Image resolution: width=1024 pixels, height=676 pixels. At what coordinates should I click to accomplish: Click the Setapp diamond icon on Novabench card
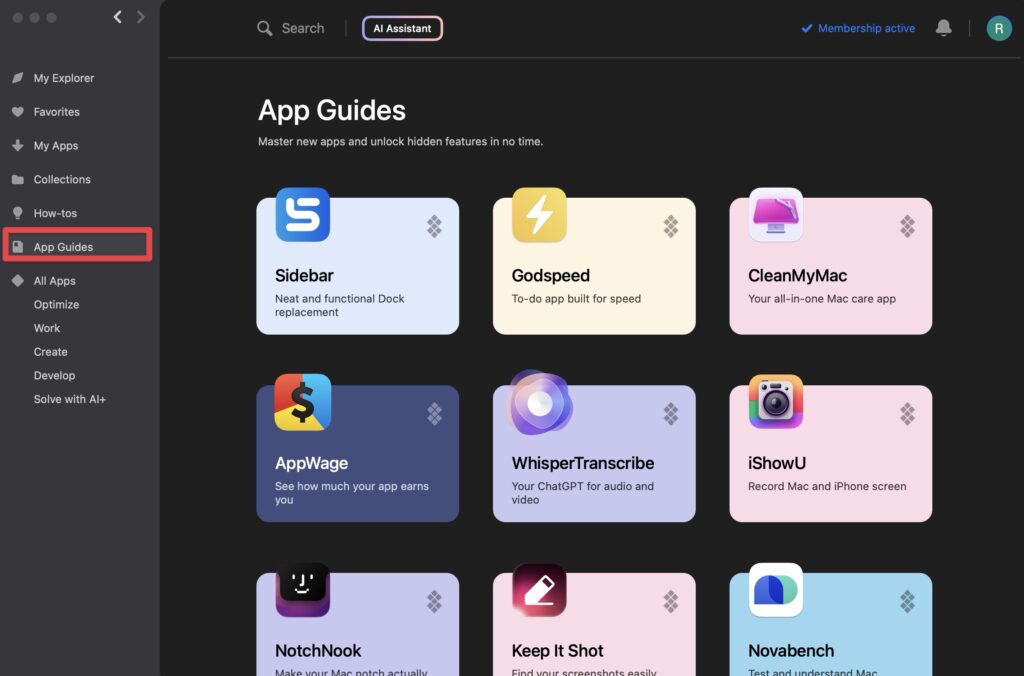(x=907, y=602)
